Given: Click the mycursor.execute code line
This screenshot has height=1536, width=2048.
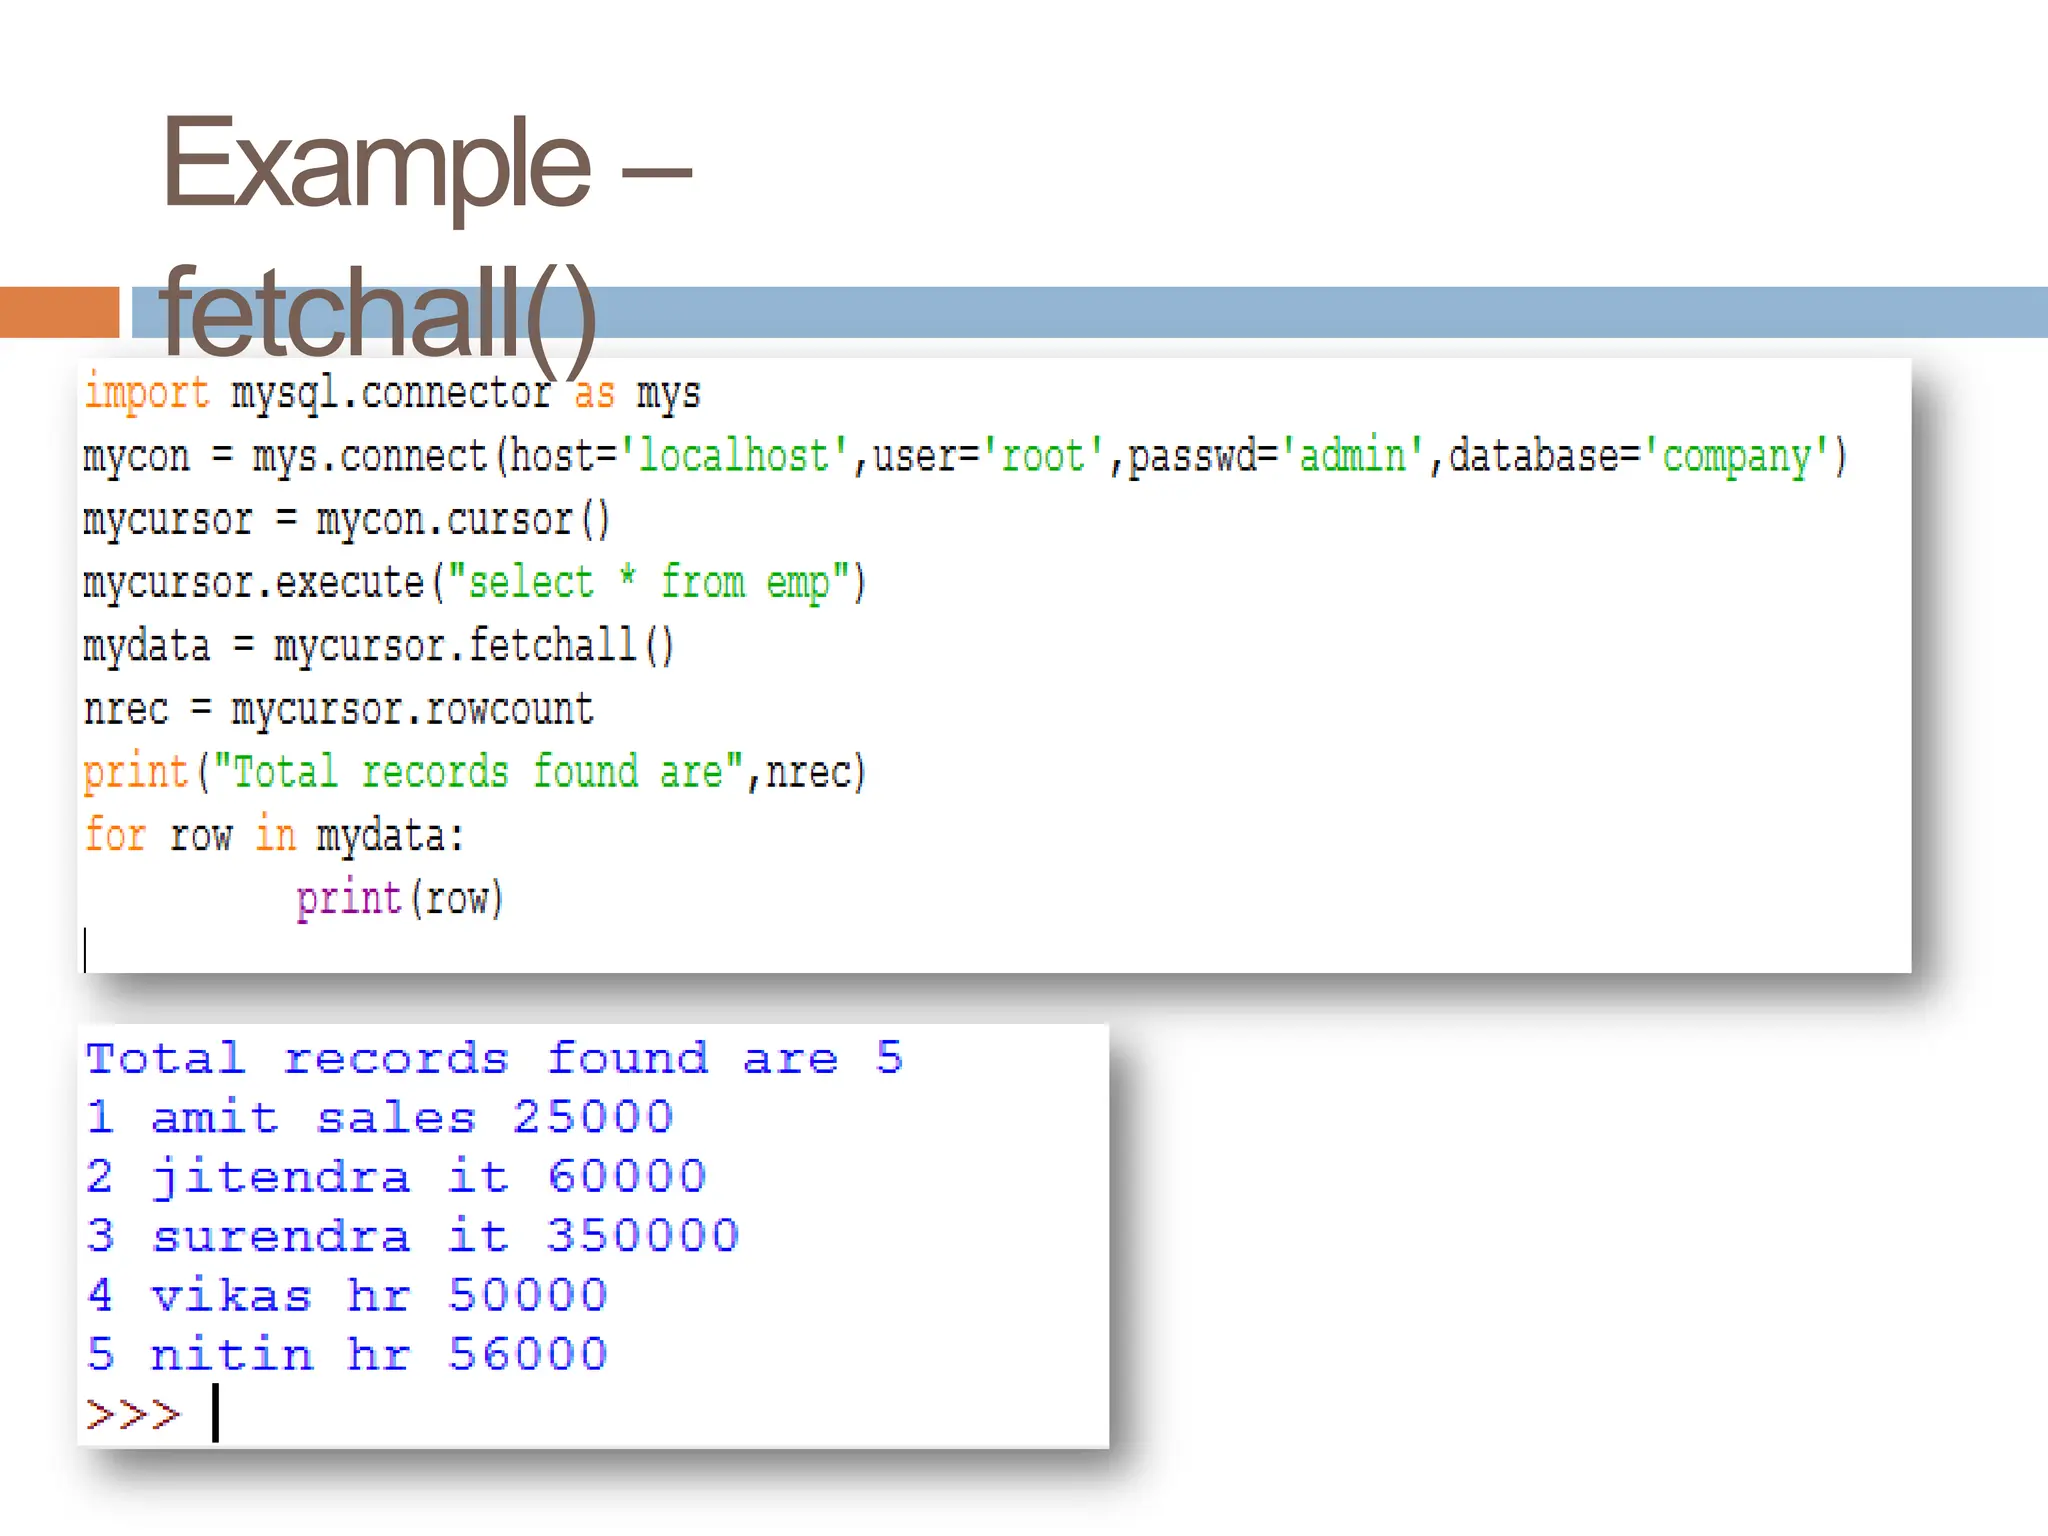Looking at the screenshot, I should (475, 583).
